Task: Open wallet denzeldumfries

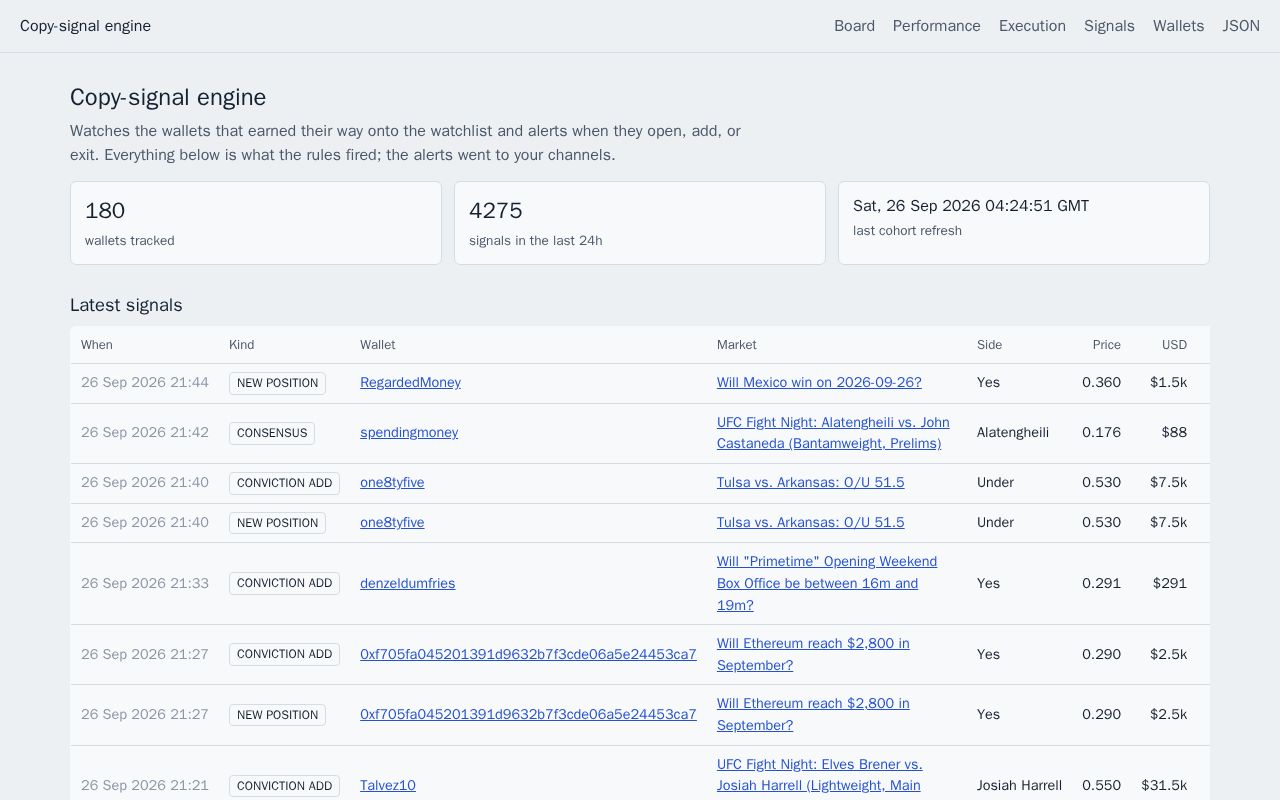Action: 407,584
